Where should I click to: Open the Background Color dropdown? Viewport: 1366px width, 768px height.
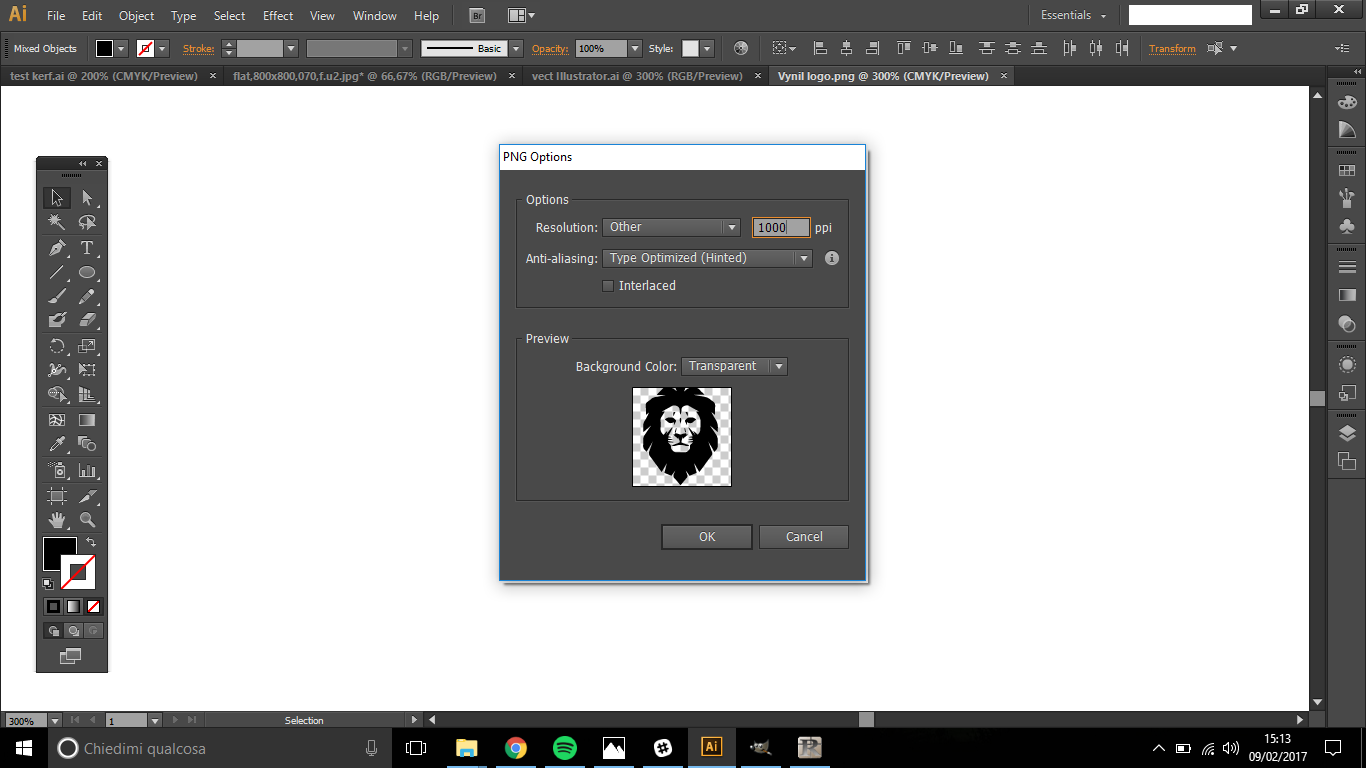(734, 366)
